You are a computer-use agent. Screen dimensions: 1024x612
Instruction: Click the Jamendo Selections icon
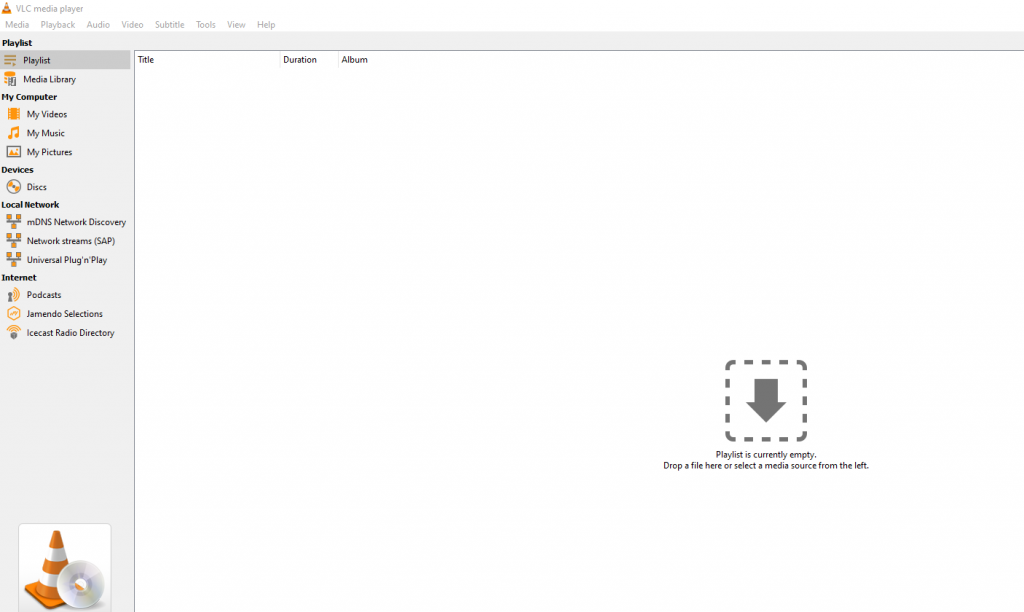[14, 314]
